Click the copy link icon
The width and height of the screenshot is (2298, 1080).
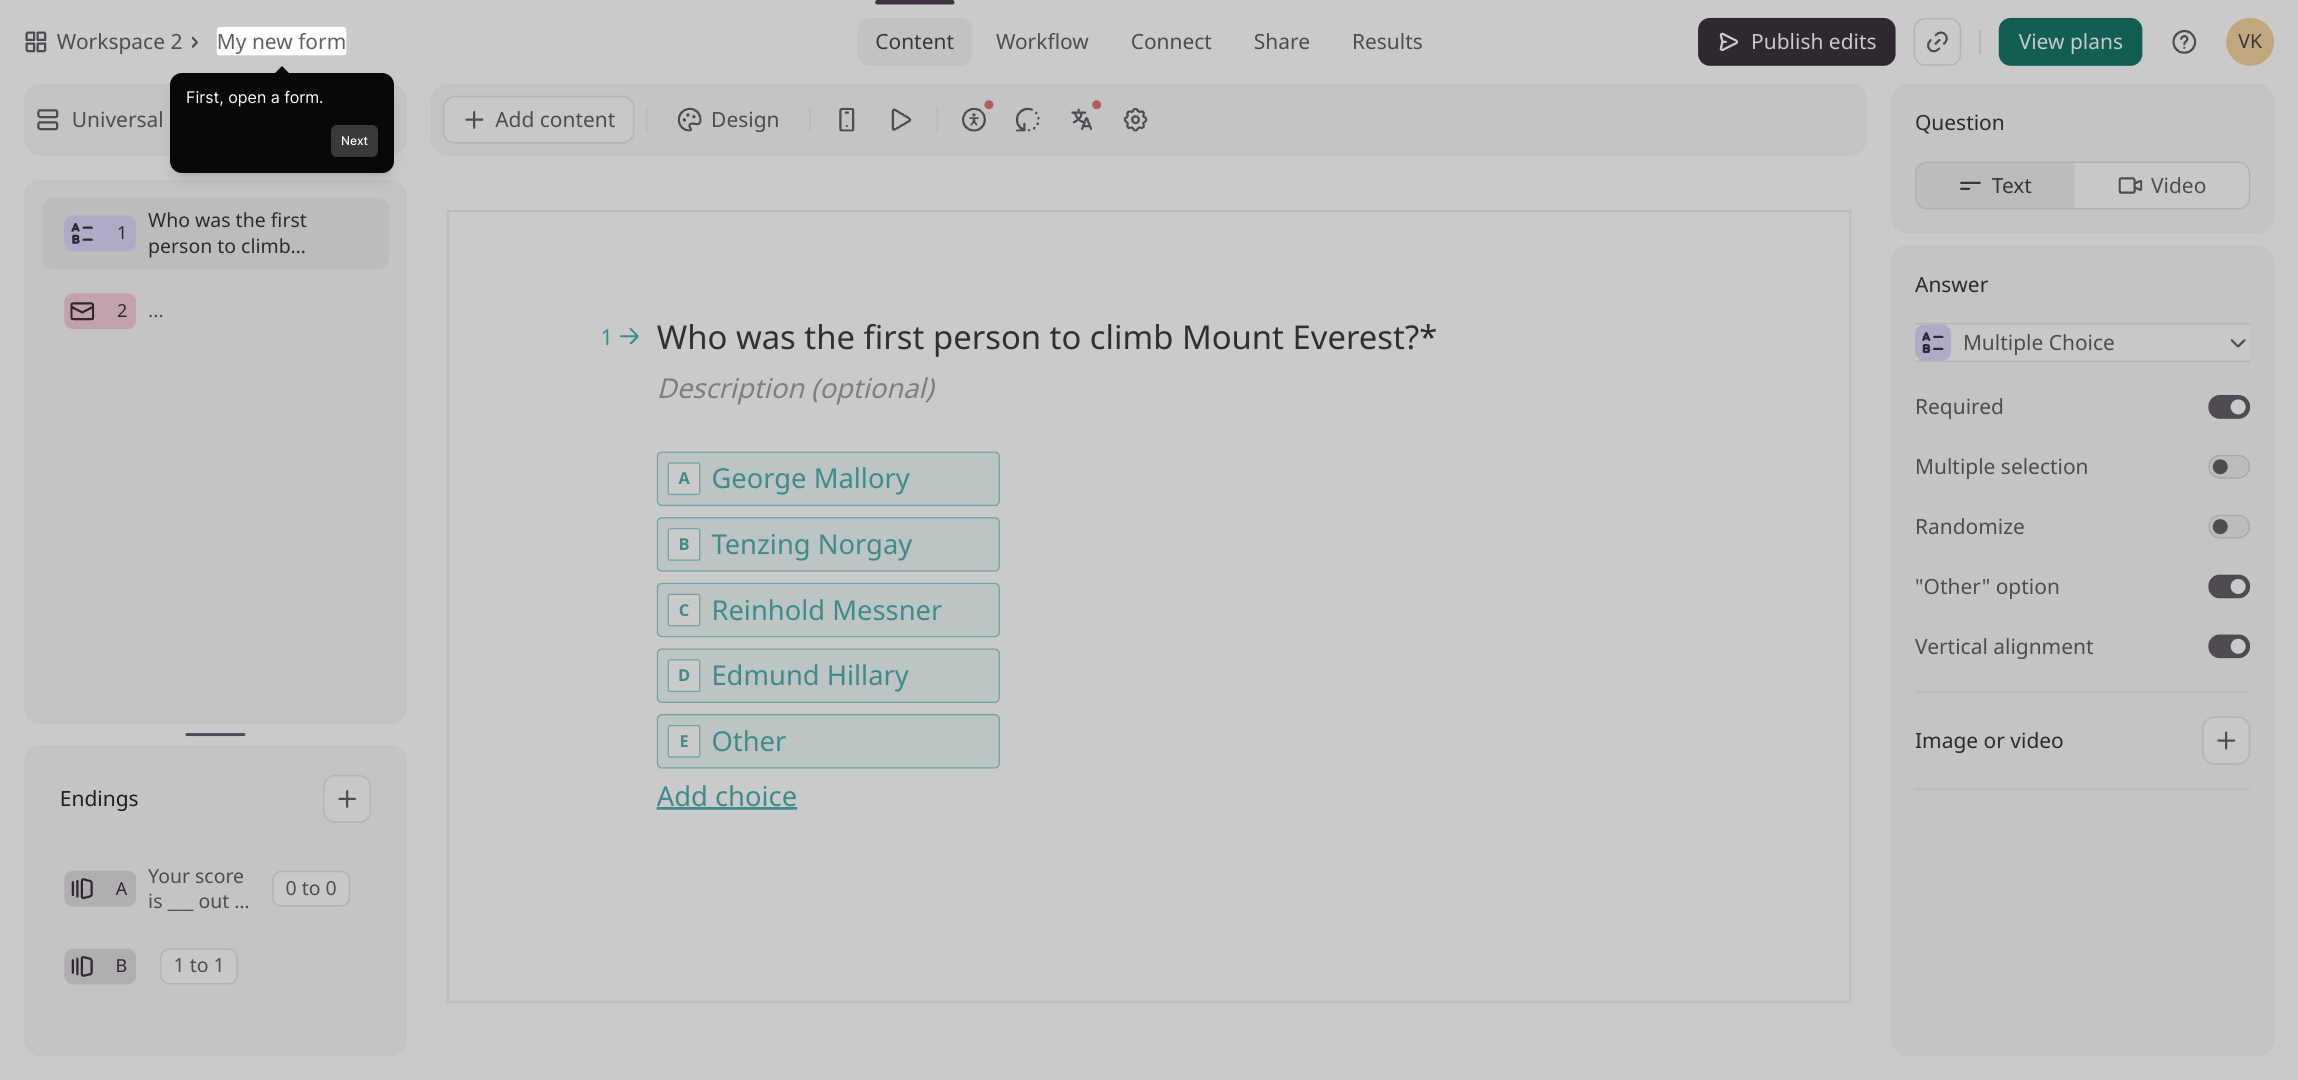(1937, 42)
